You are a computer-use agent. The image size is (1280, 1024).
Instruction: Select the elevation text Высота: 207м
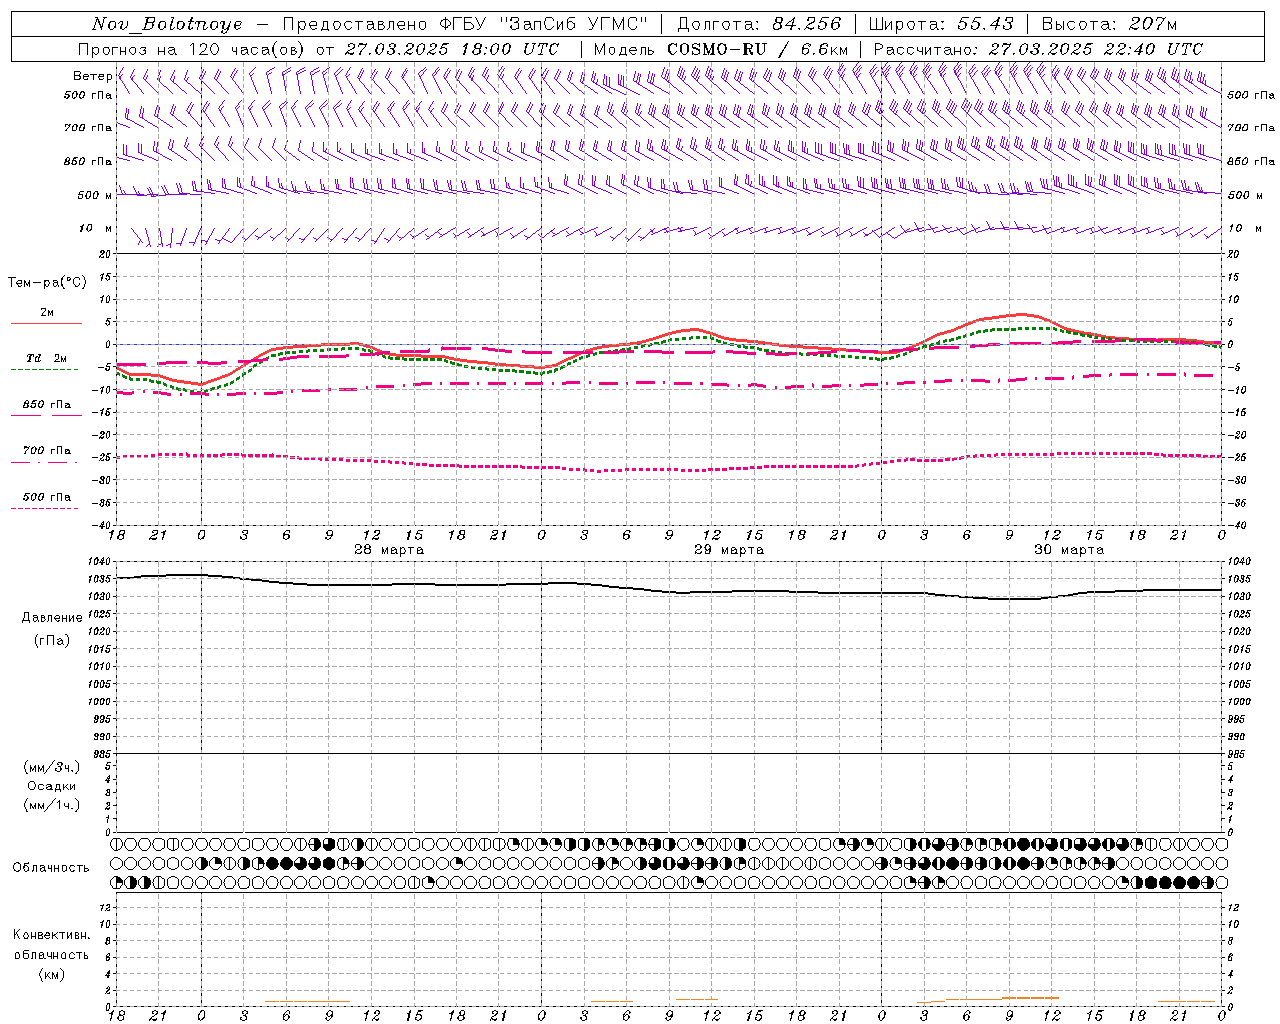tap(1109, 24)
